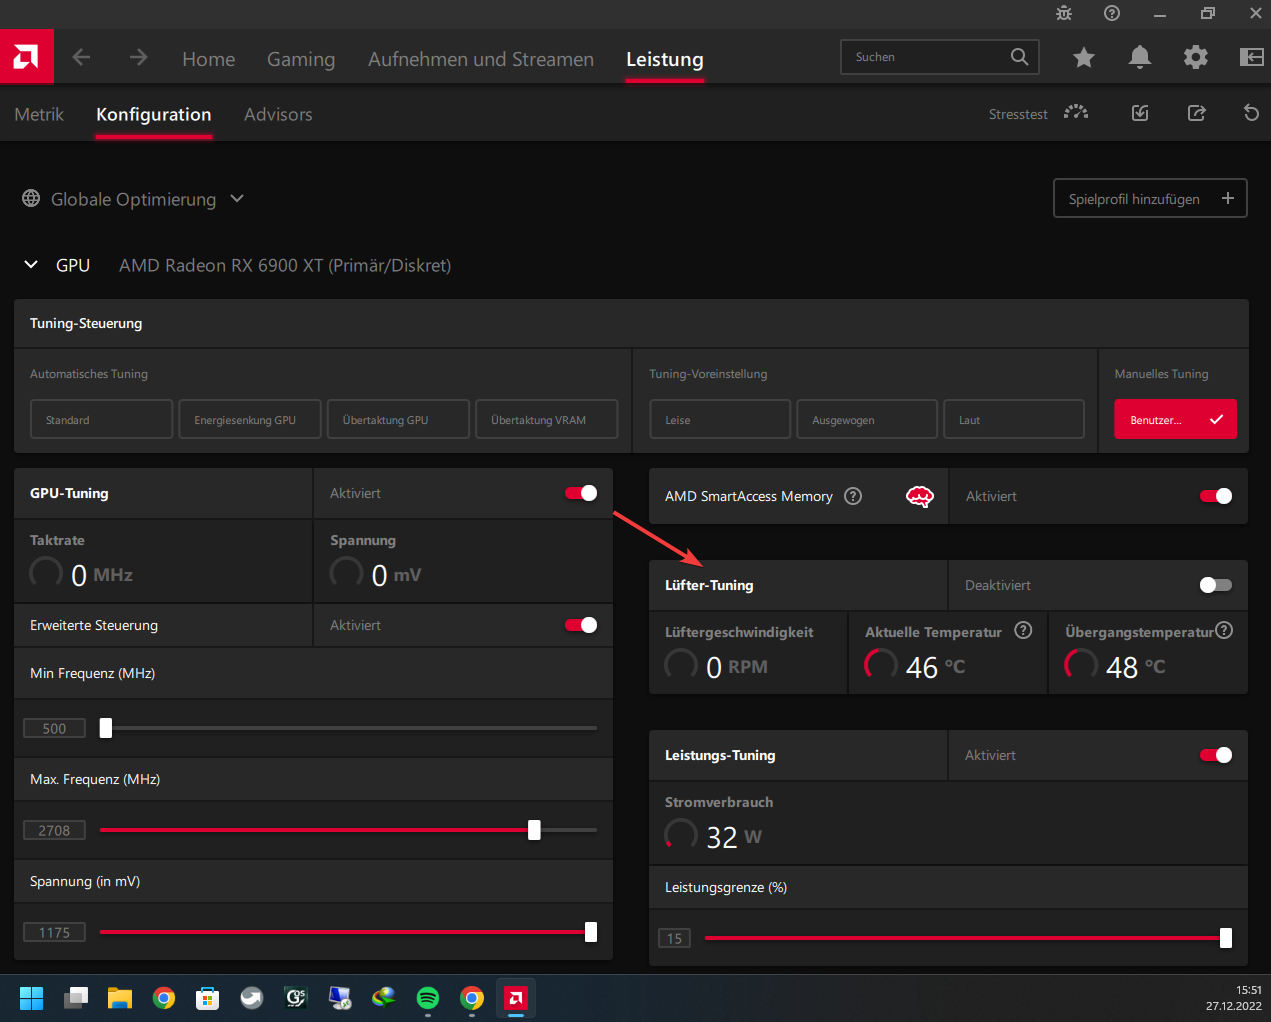This screenshot has height=1022, width=1271.
Task: Click Benutzer manual tuning button
Action: tap(1175, 419)
